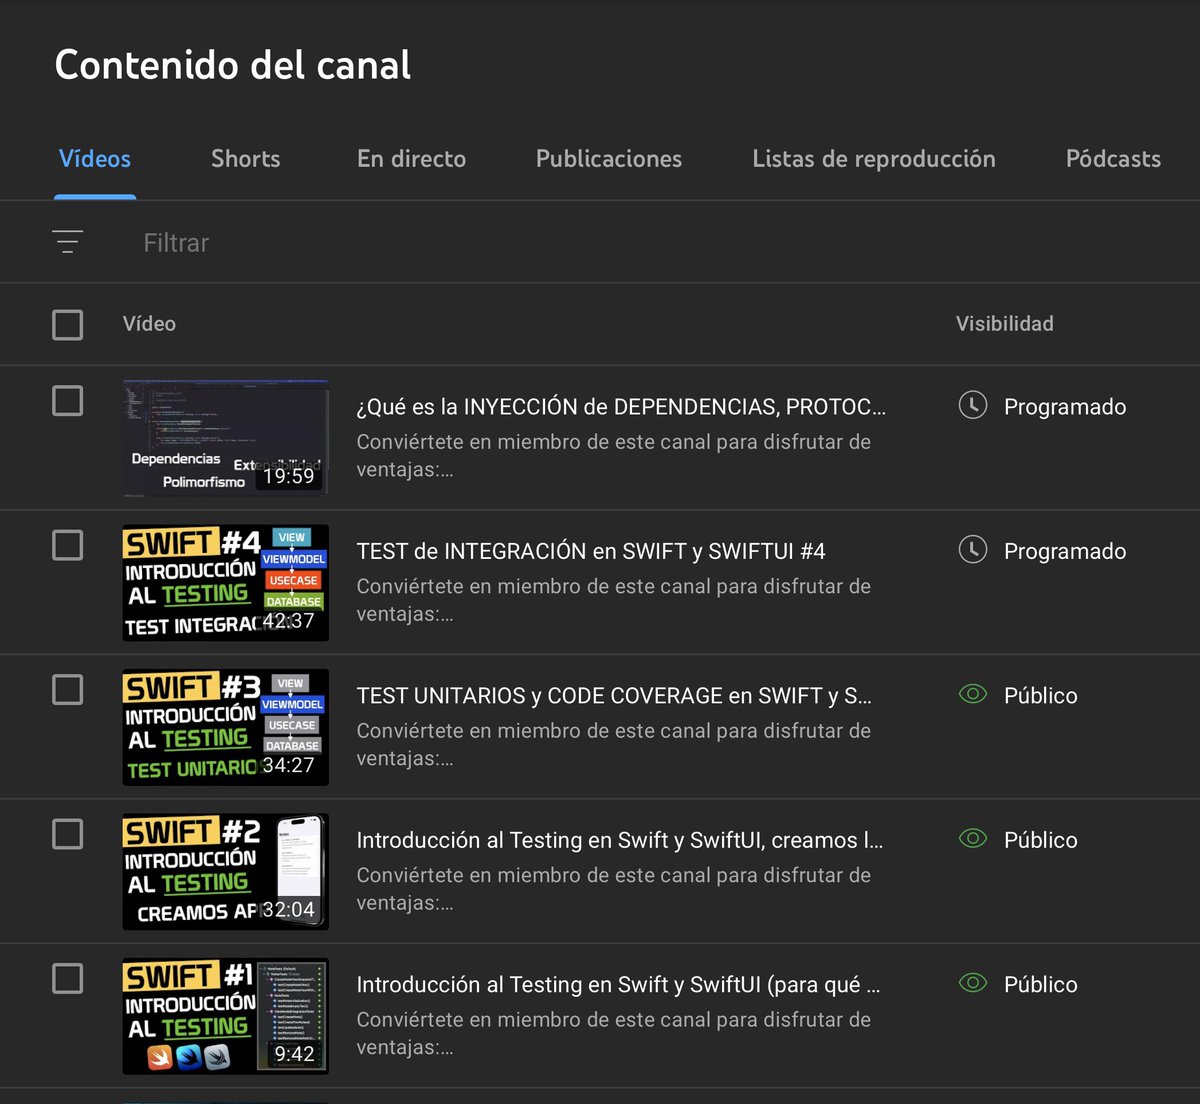Viewport: 1200px width, 1104px height.
Task: Click the Vídeo column header
Action: 149,324
